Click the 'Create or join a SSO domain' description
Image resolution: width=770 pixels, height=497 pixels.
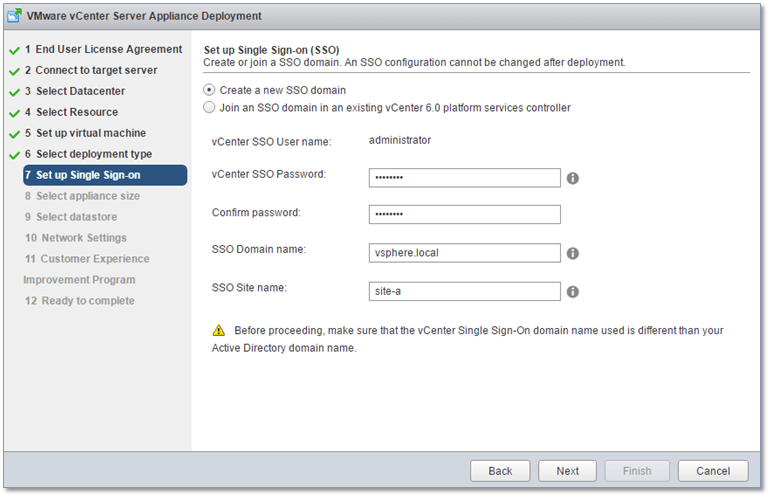pyautogui.click(x=414, y=62)
